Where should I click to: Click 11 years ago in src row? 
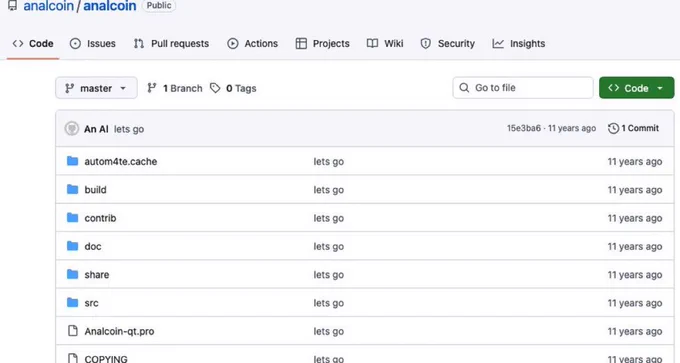click(x=635, y=303)
